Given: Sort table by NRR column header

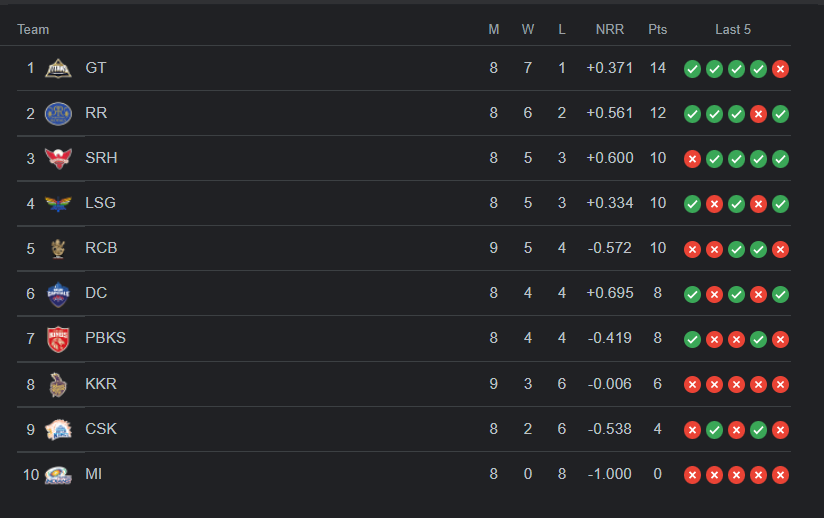Looking at the screenshot, I should click(x=610, y=30).
